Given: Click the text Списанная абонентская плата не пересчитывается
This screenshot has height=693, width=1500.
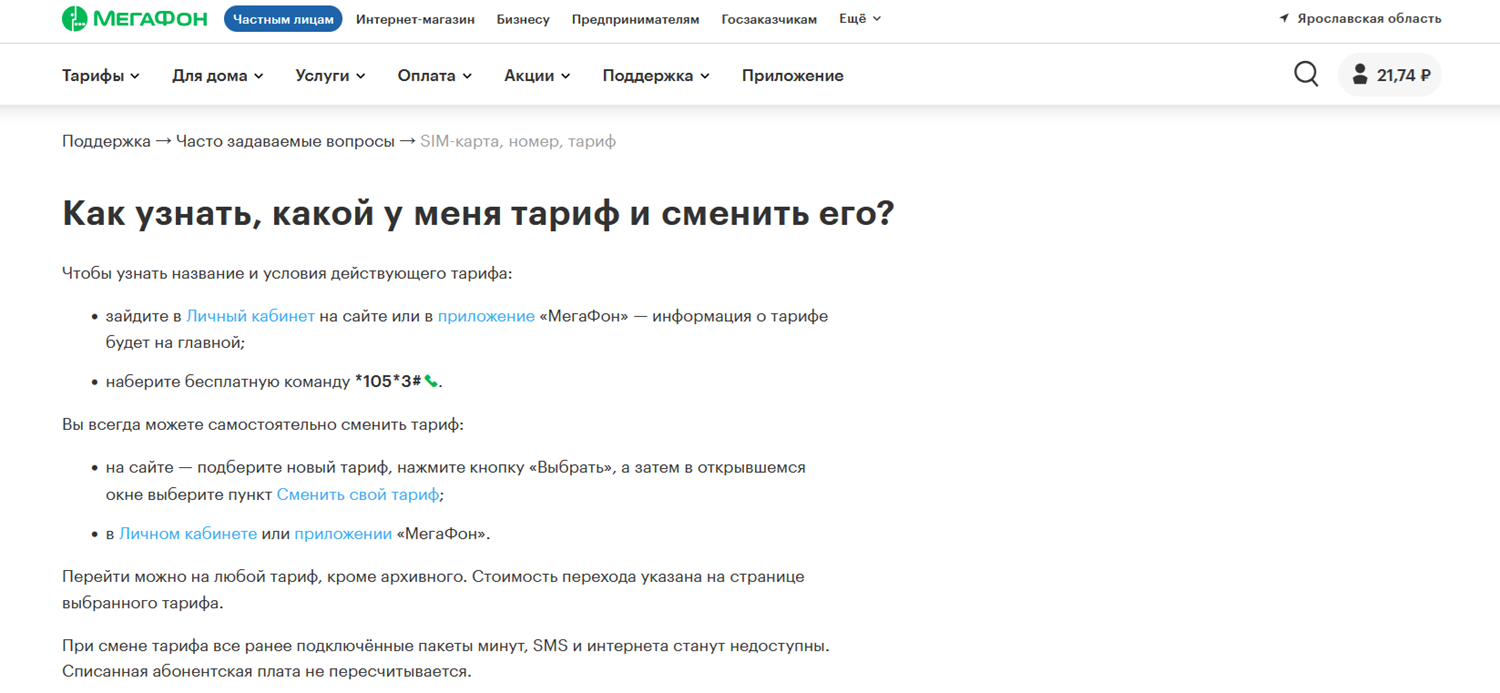Looking at the screenshot, I should tap(266, 671).
